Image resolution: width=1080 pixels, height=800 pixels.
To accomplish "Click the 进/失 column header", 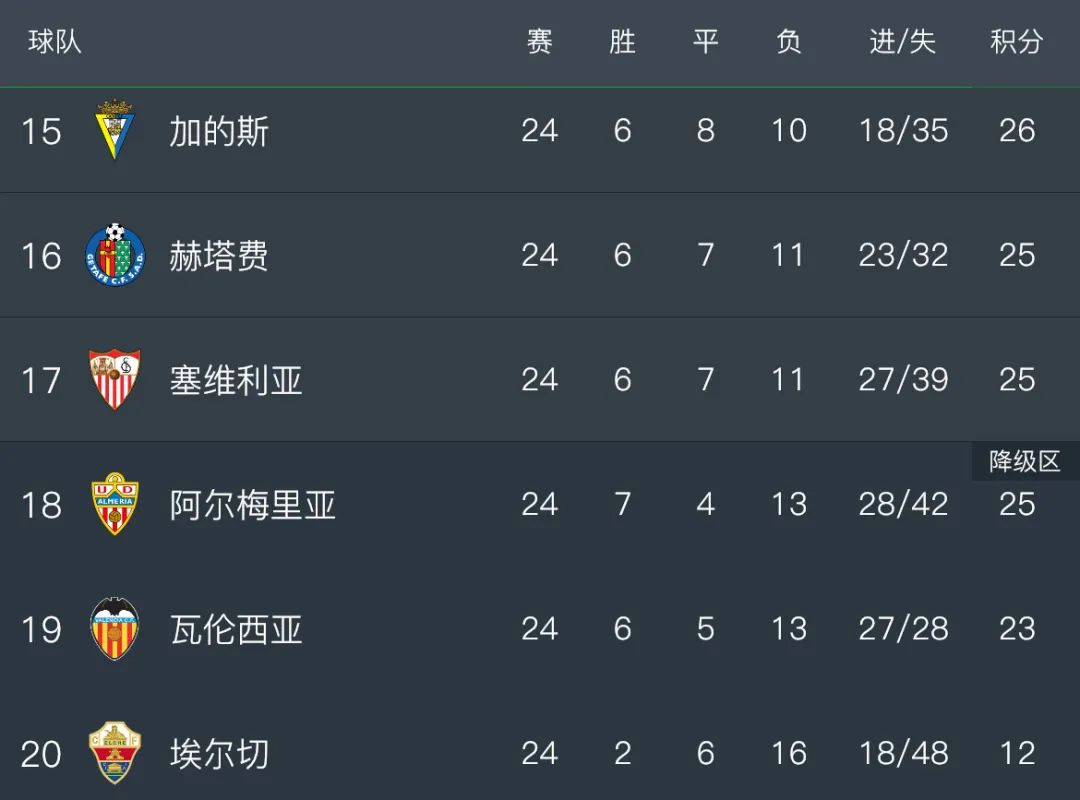I will point(903,41).
